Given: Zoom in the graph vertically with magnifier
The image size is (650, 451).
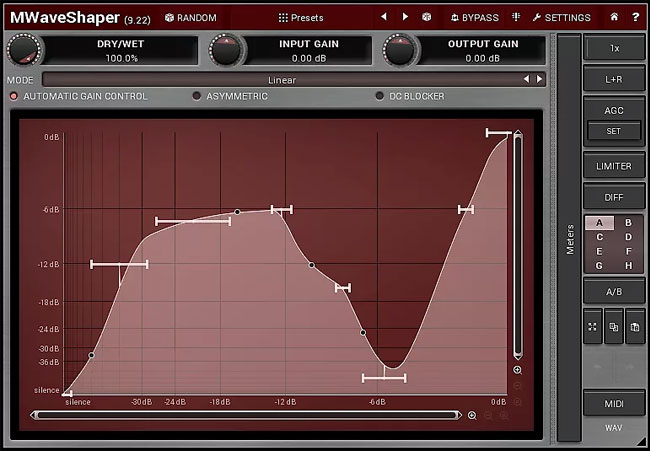Looking at the screenshot, I should click(x=517, y=370).
